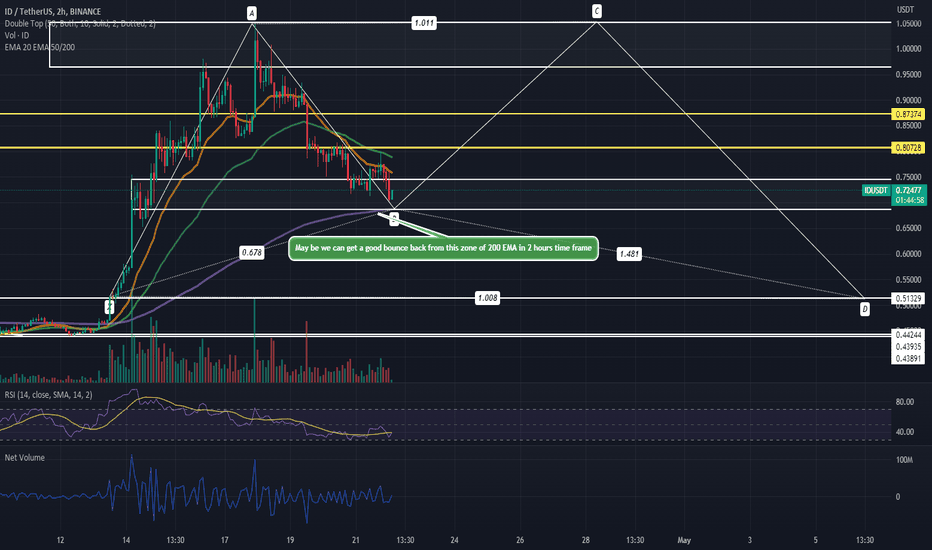This screenshot has height=550, width=932.
Task: Click the 1.011 ratio label
Action: pos(424,23)
